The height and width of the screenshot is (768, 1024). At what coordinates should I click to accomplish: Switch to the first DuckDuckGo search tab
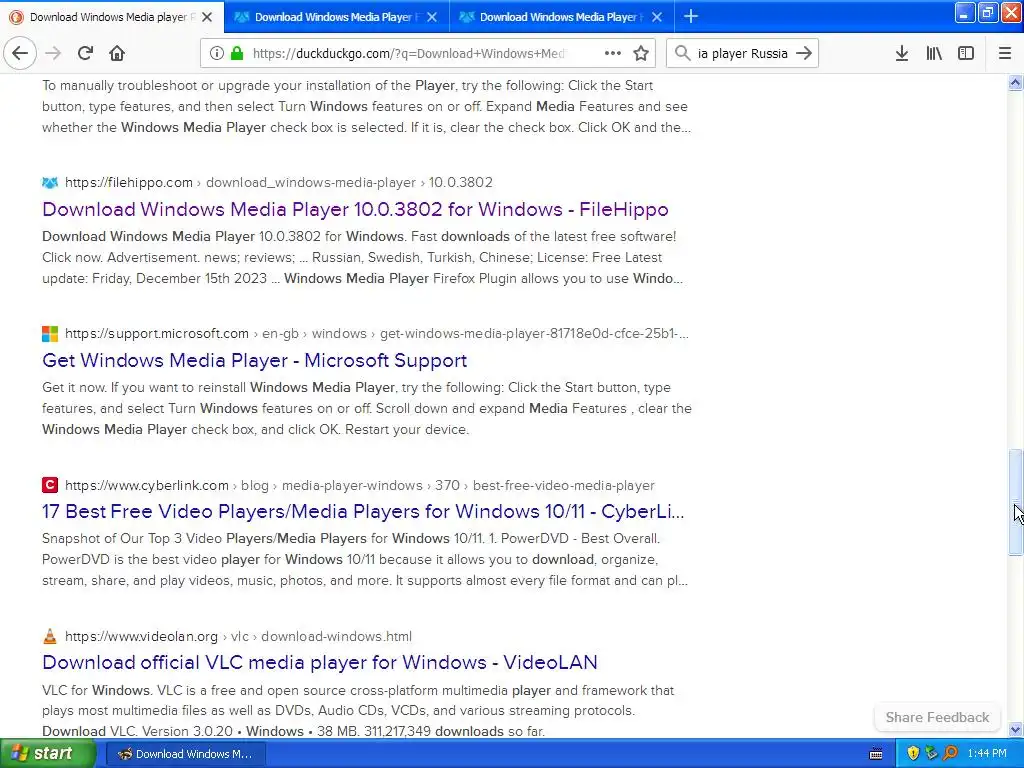tap(111, 17)
